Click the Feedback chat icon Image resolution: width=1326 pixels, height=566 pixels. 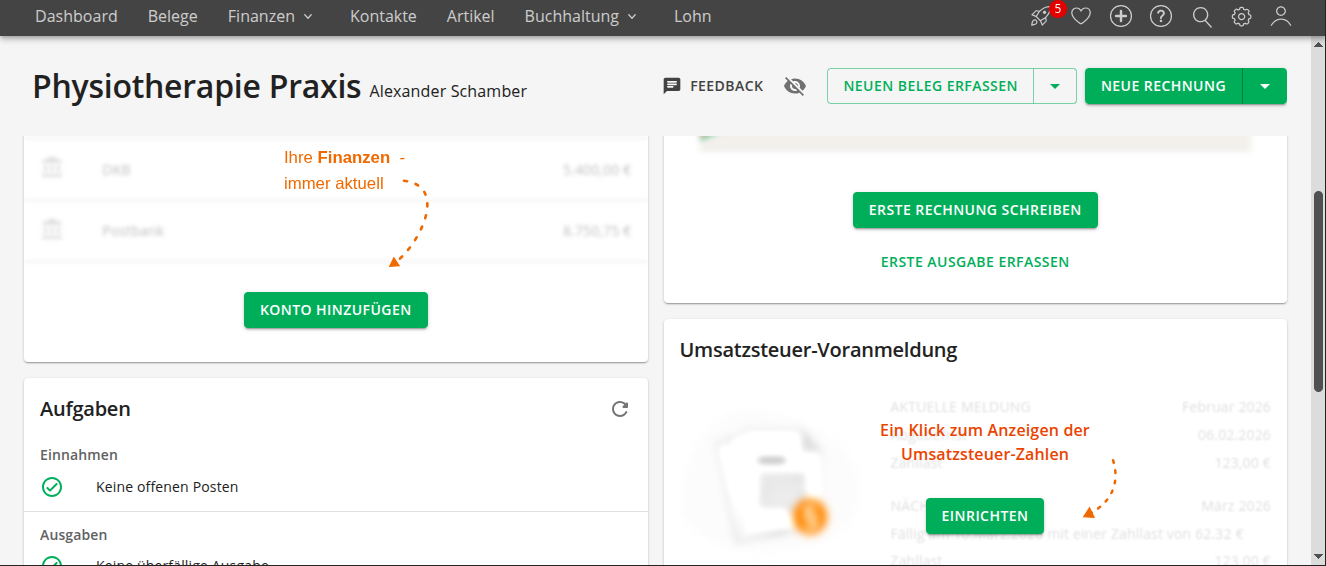click(672, 86)
